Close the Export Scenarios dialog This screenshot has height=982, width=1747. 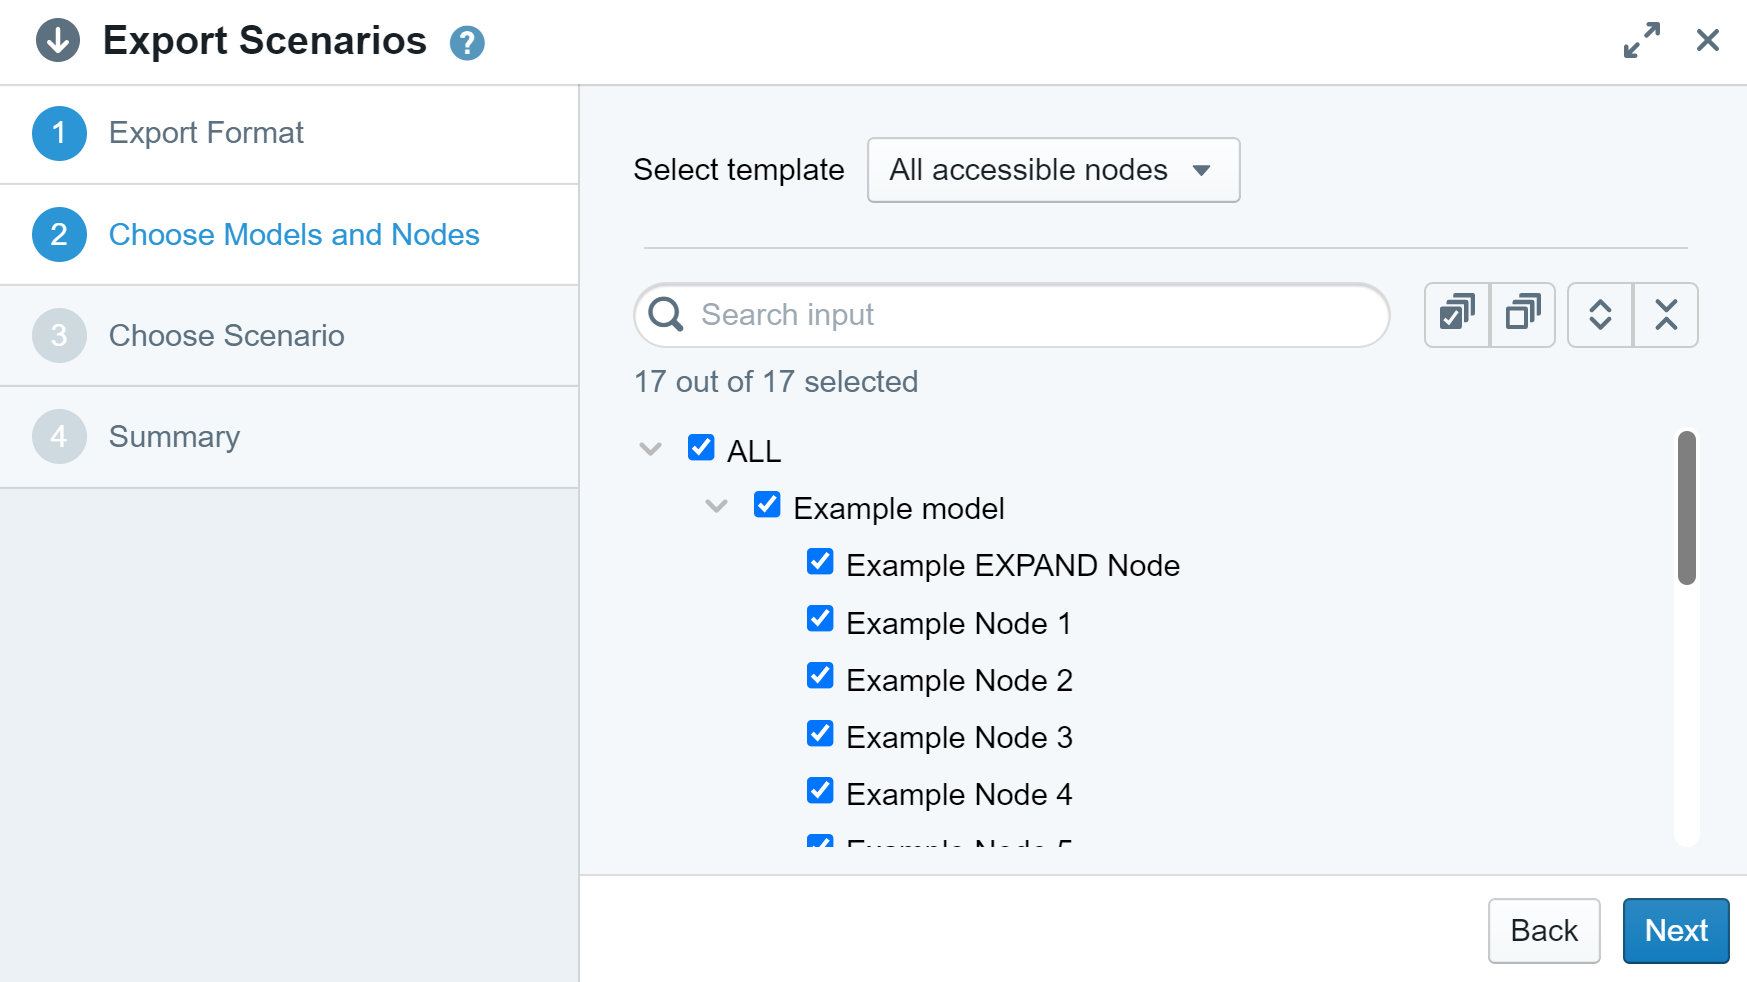tap(1707, 41)
